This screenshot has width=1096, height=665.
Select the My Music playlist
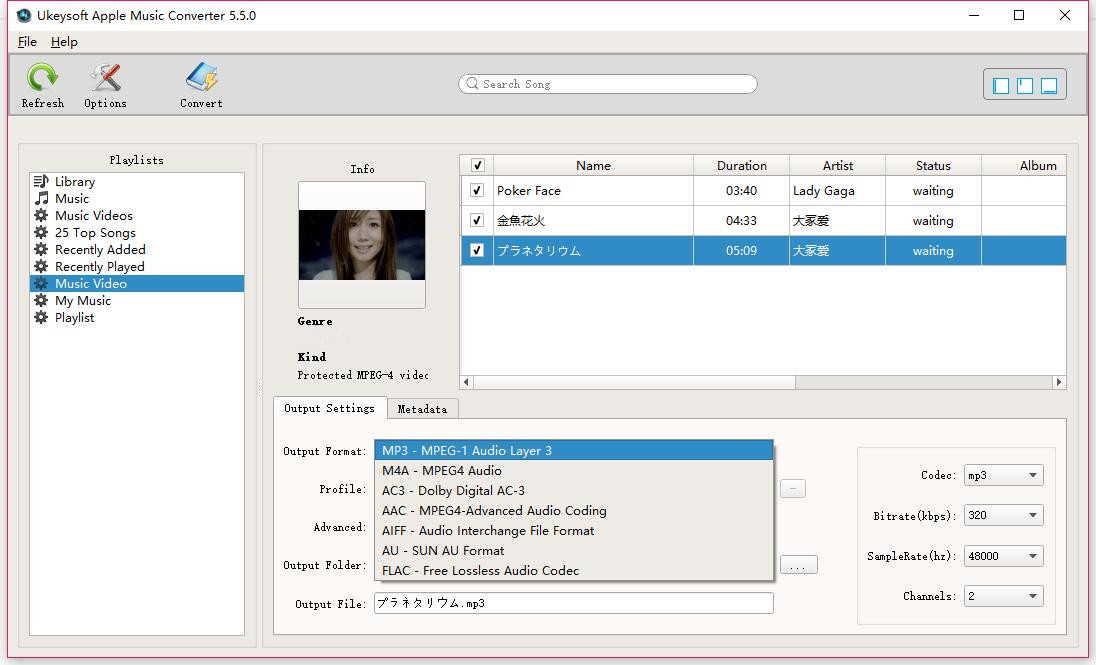coord(137,300)
